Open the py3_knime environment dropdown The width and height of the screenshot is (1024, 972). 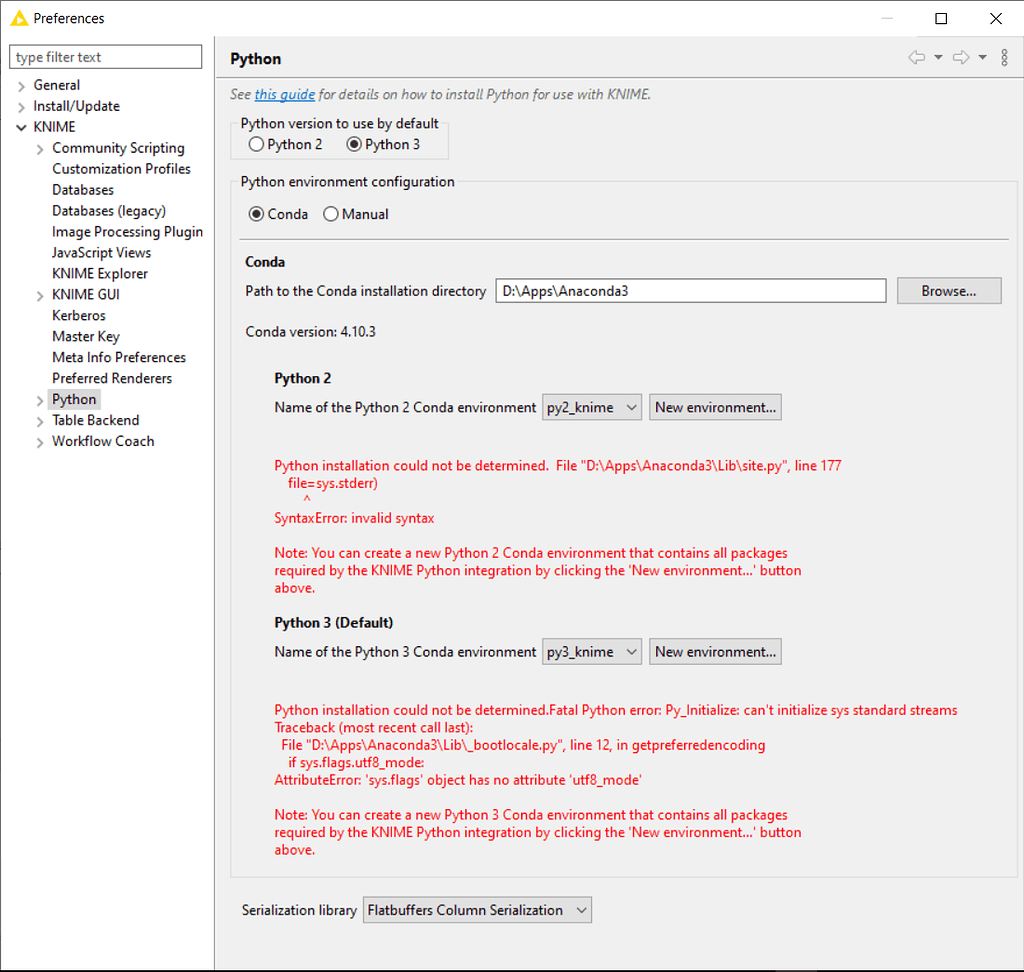tap(592, 651)
